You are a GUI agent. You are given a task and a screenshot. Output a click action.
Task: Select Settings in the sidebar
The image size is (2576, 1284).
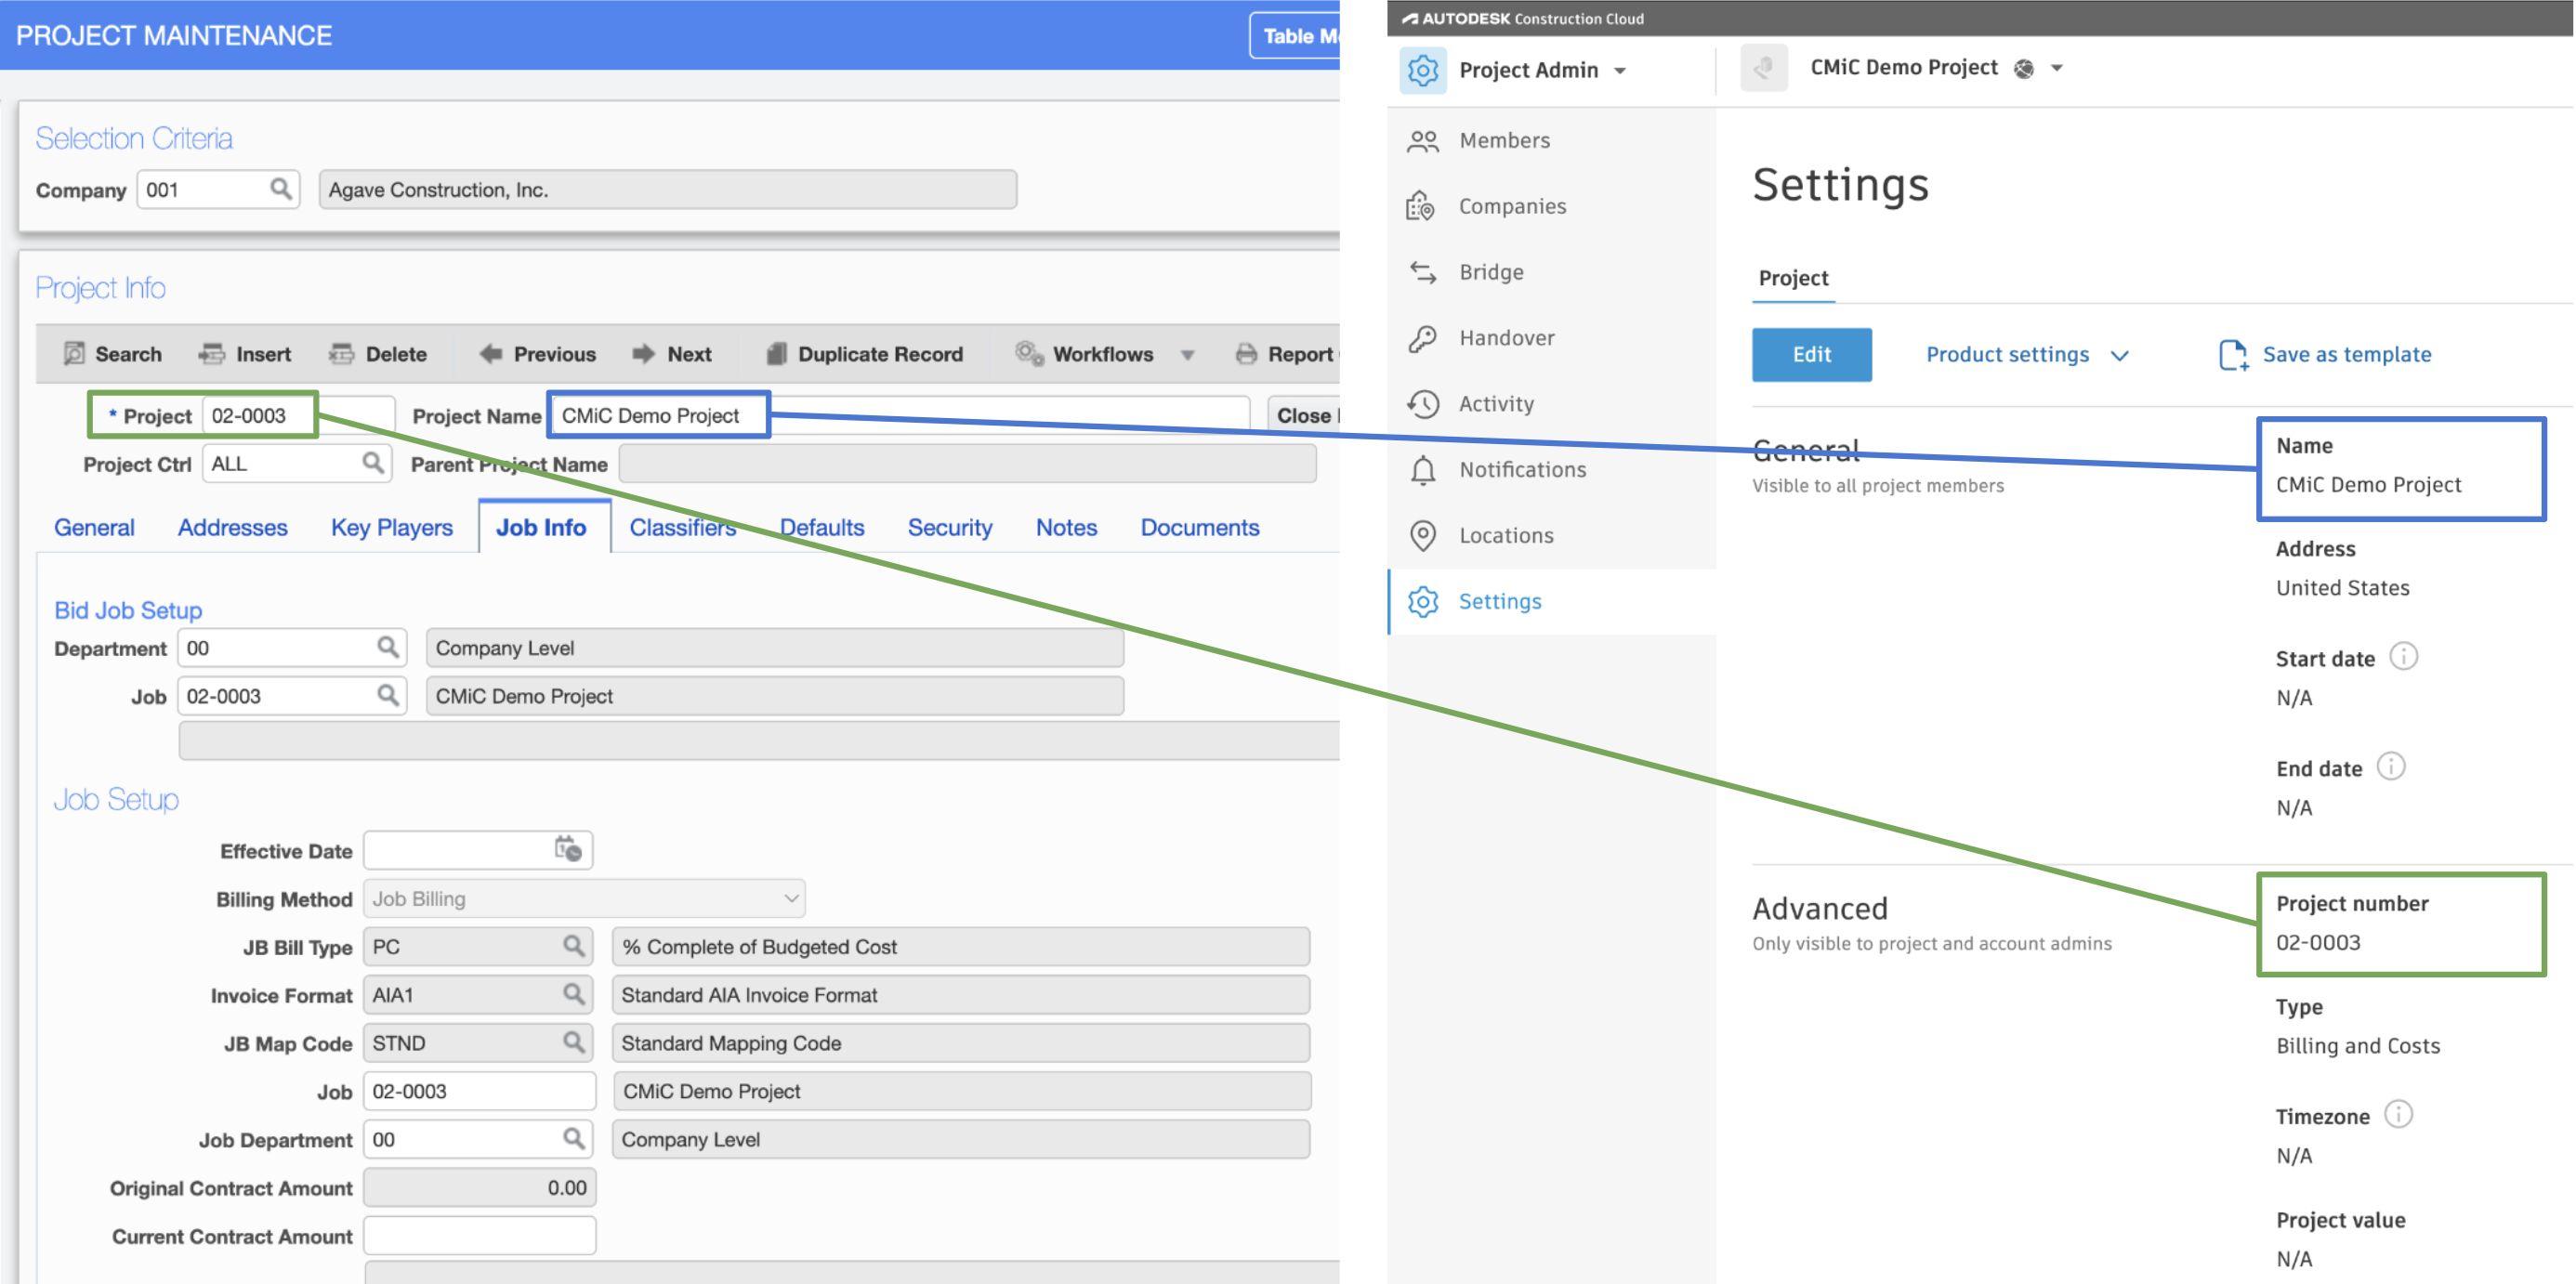(x=1552, y=601)
